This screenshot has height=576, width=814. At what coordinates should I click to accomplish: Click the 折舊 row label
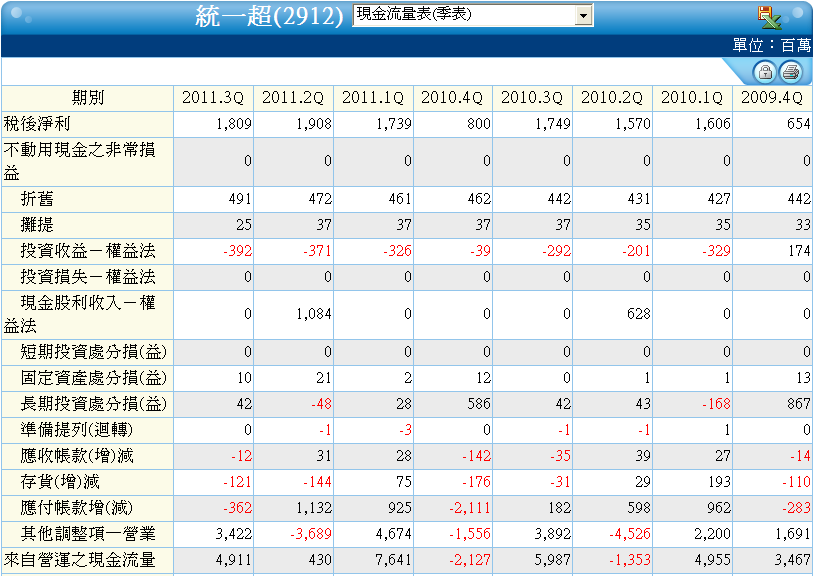point(37,199)
